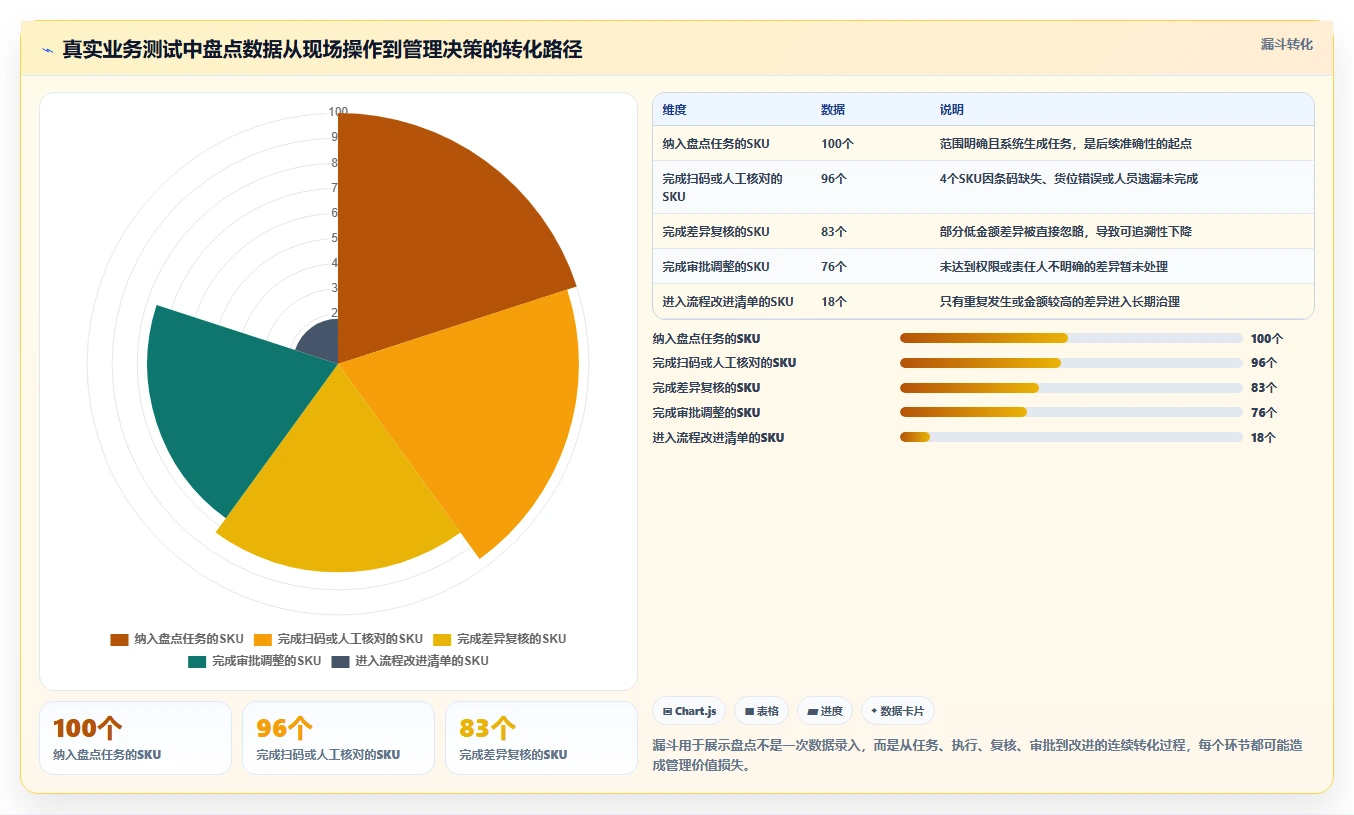This screenshot has width=1354, height=815.
Task: Click the 100 axis label on chart
Action: coord(338,112)
